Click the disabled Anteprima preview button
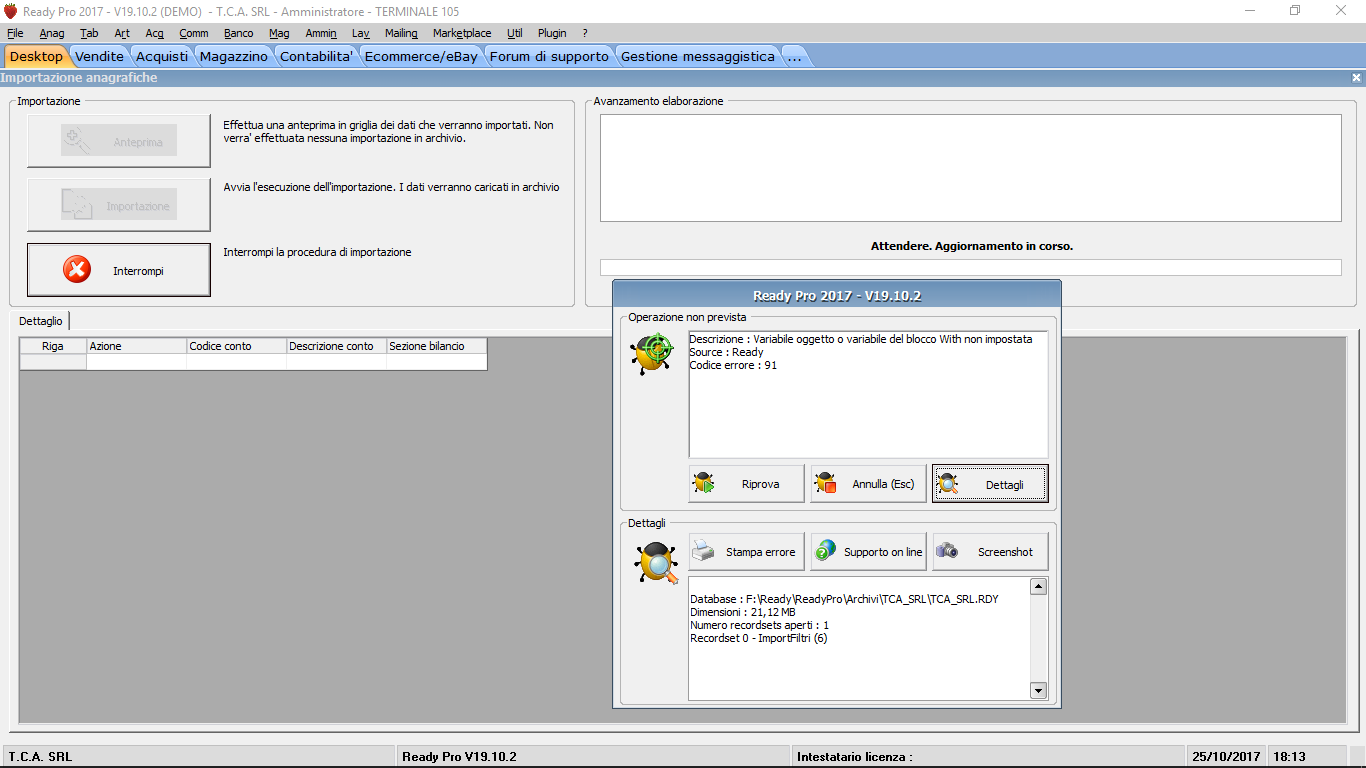 click(119, 141)
